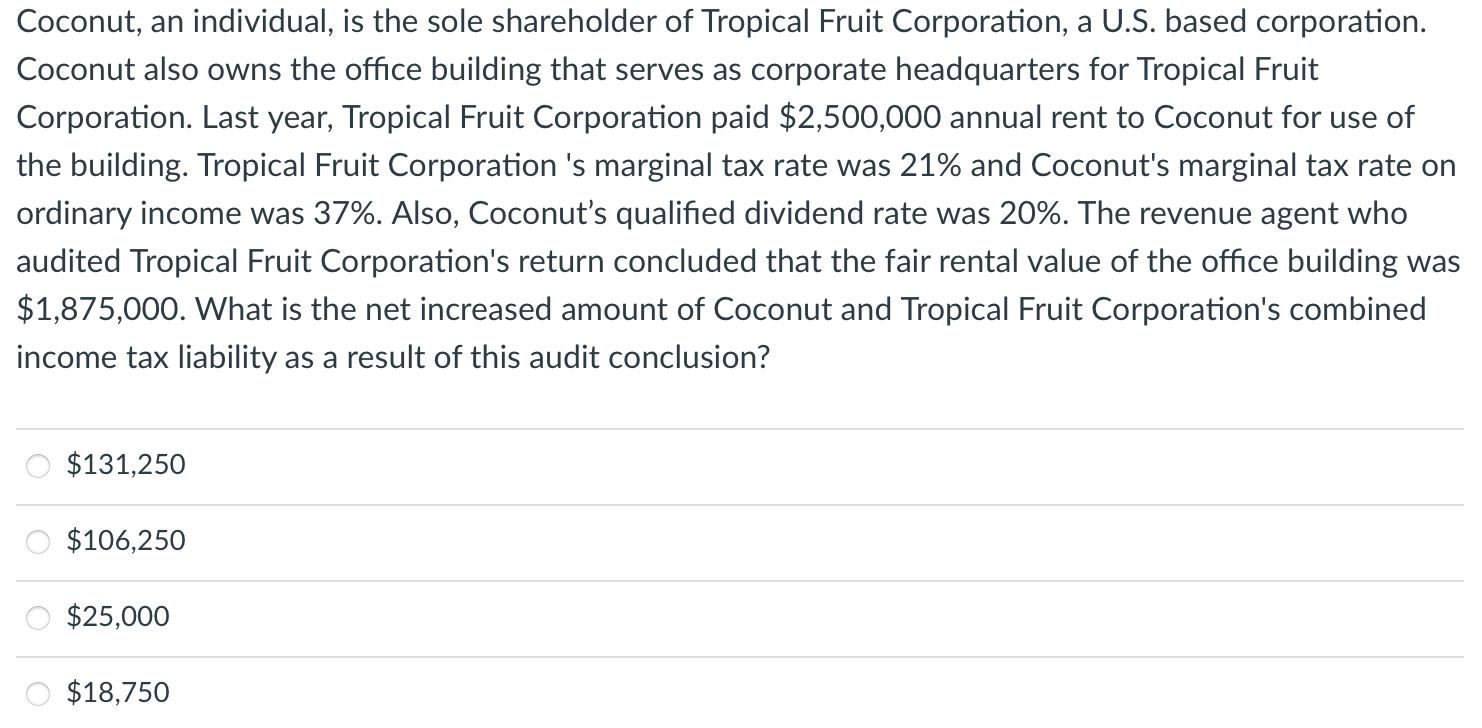Click the radio circle beside $25,000
The width and height of the screenshot is (1482, 728).
[38, 617]
